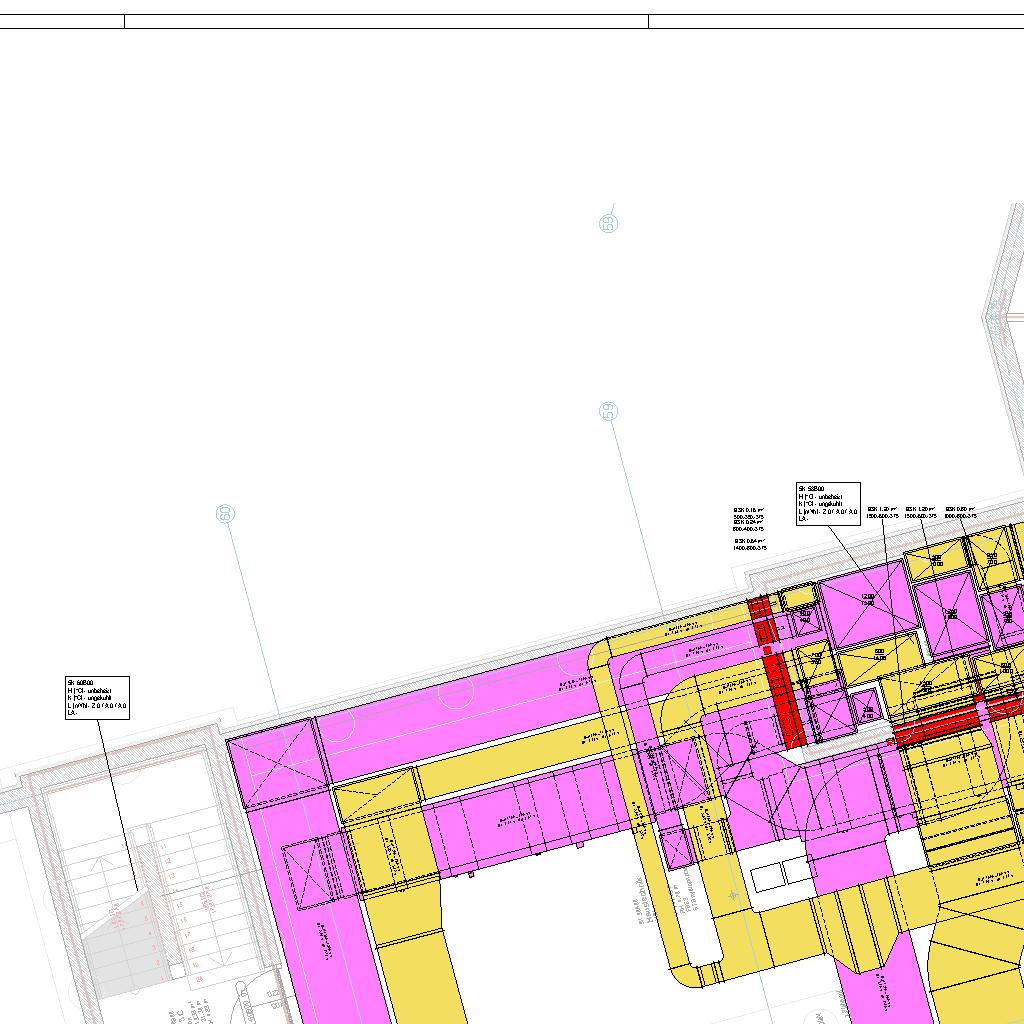Click the 'BSK 0.84 m²' label text
This screenshot has height=1024, width=1024.
point(750,541)
